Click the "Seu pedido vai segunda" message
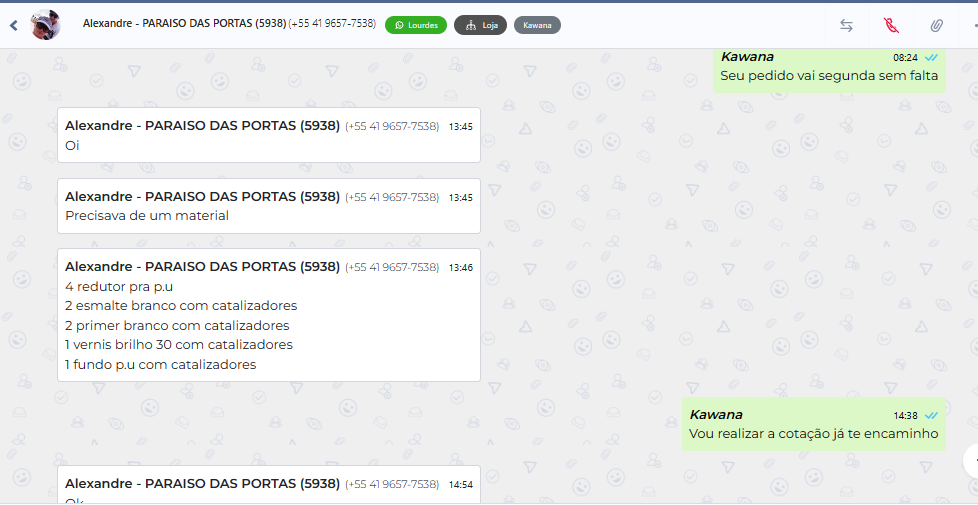The height and width of the screenshot is (505, 978). (x=828, y=76)
